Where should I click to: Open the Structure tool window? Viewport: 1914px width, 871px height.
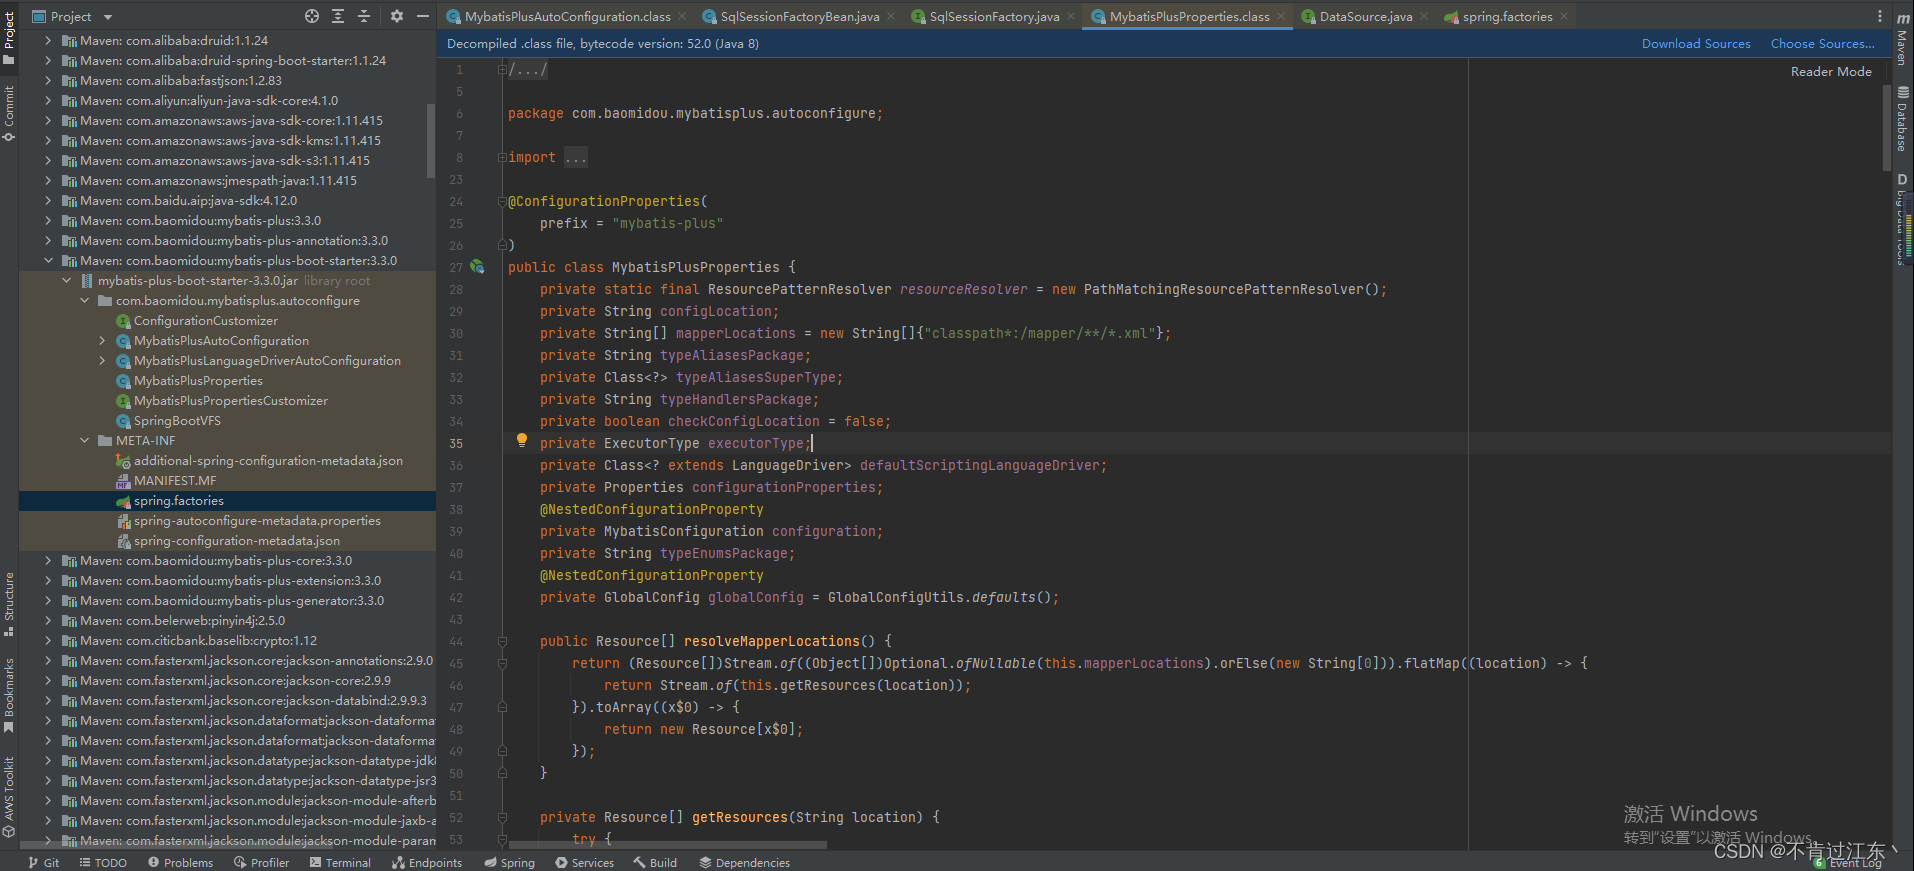(9, 604)
